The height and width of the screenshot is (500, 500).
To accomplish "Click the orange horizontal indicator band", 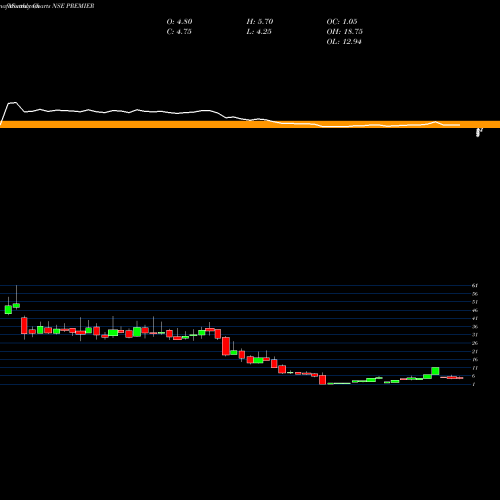I will pos(250,124).
